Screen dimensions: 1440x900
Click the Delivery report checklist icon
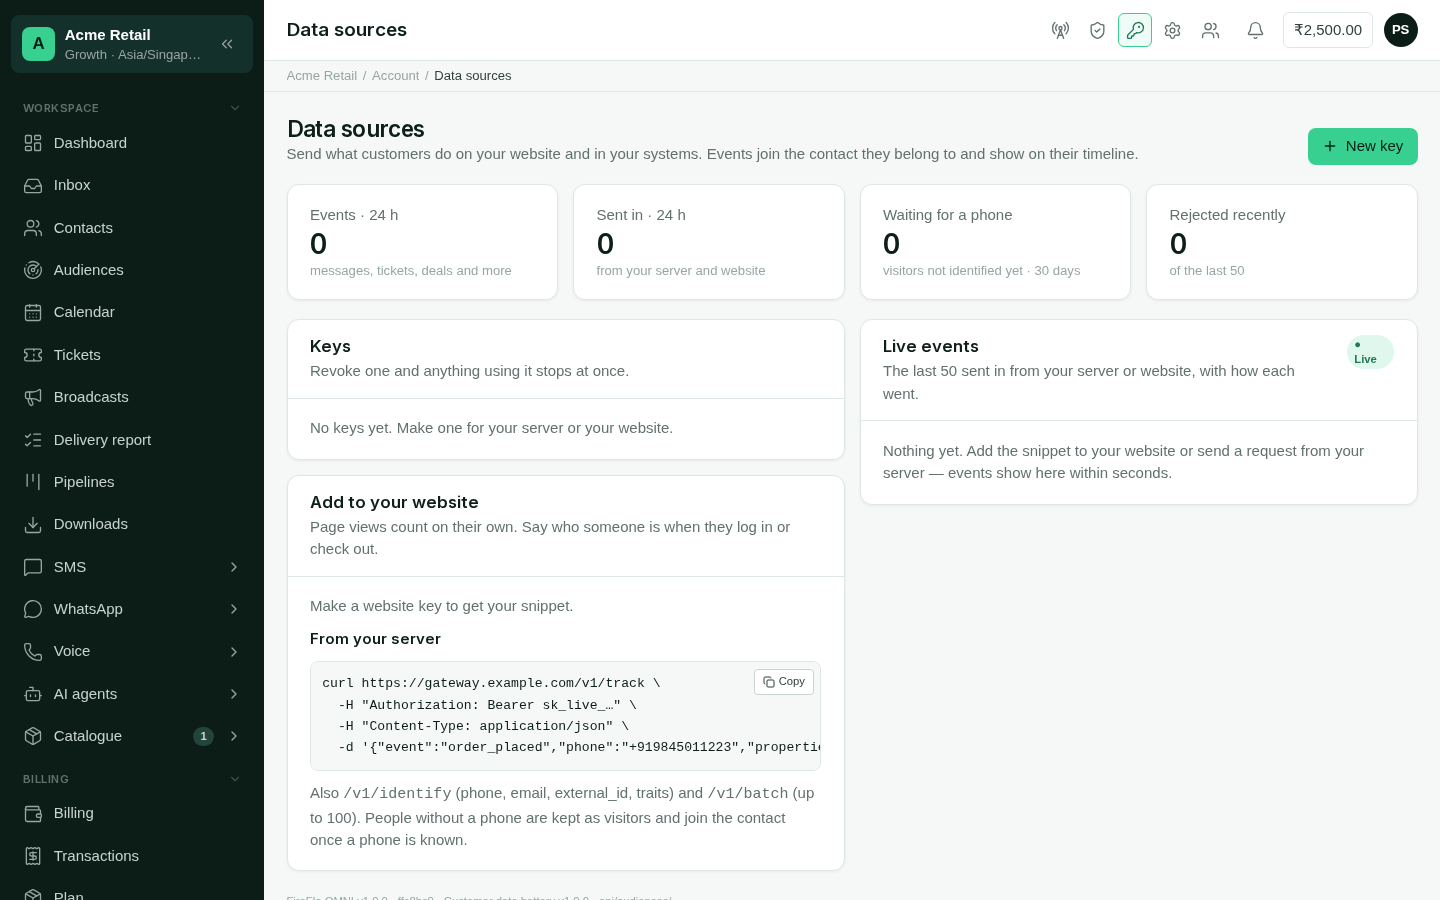point(33,440)
